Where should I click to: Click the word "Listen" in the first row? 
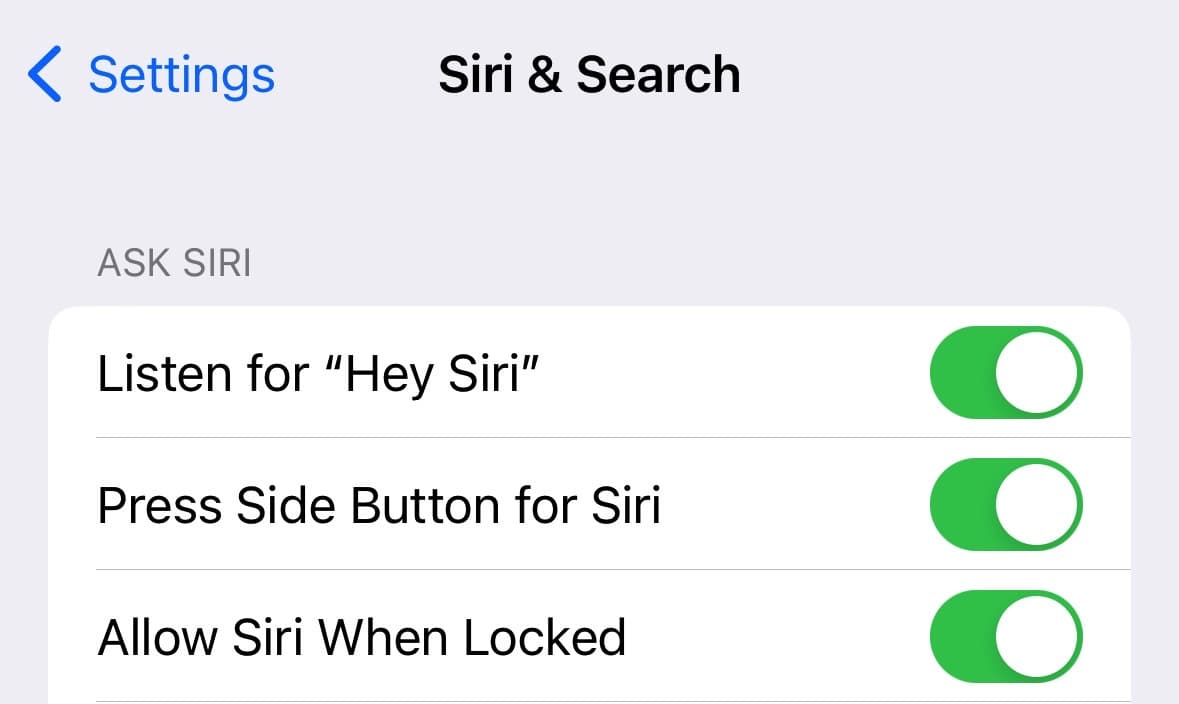tap(149, 373)
